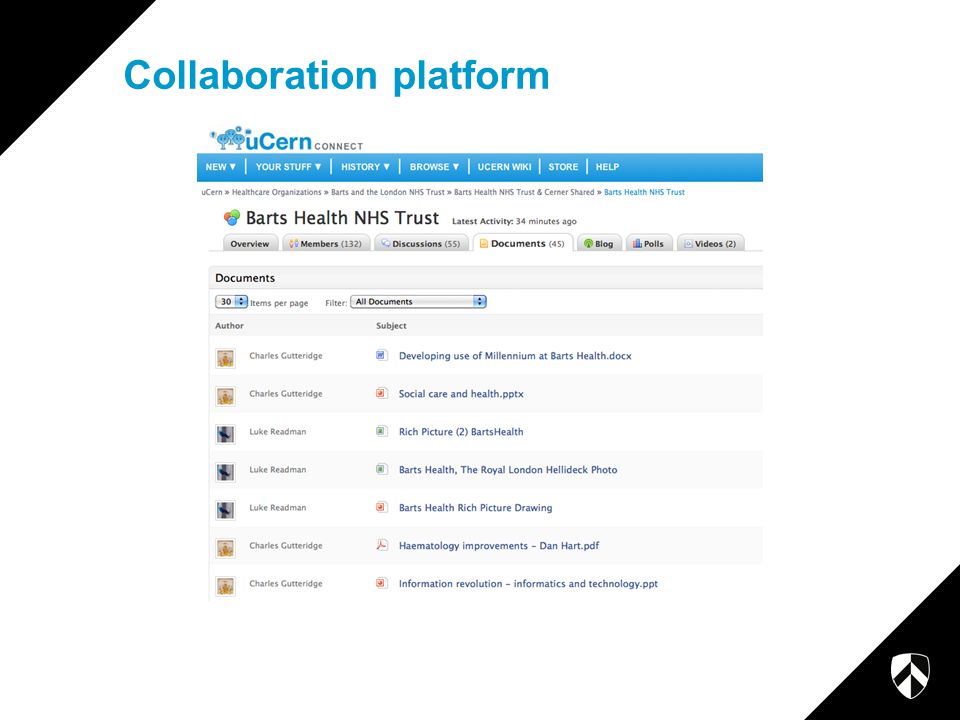Click the uCern Connect logo
This screenshot has height=720, width=960.
tap(286, 140)
